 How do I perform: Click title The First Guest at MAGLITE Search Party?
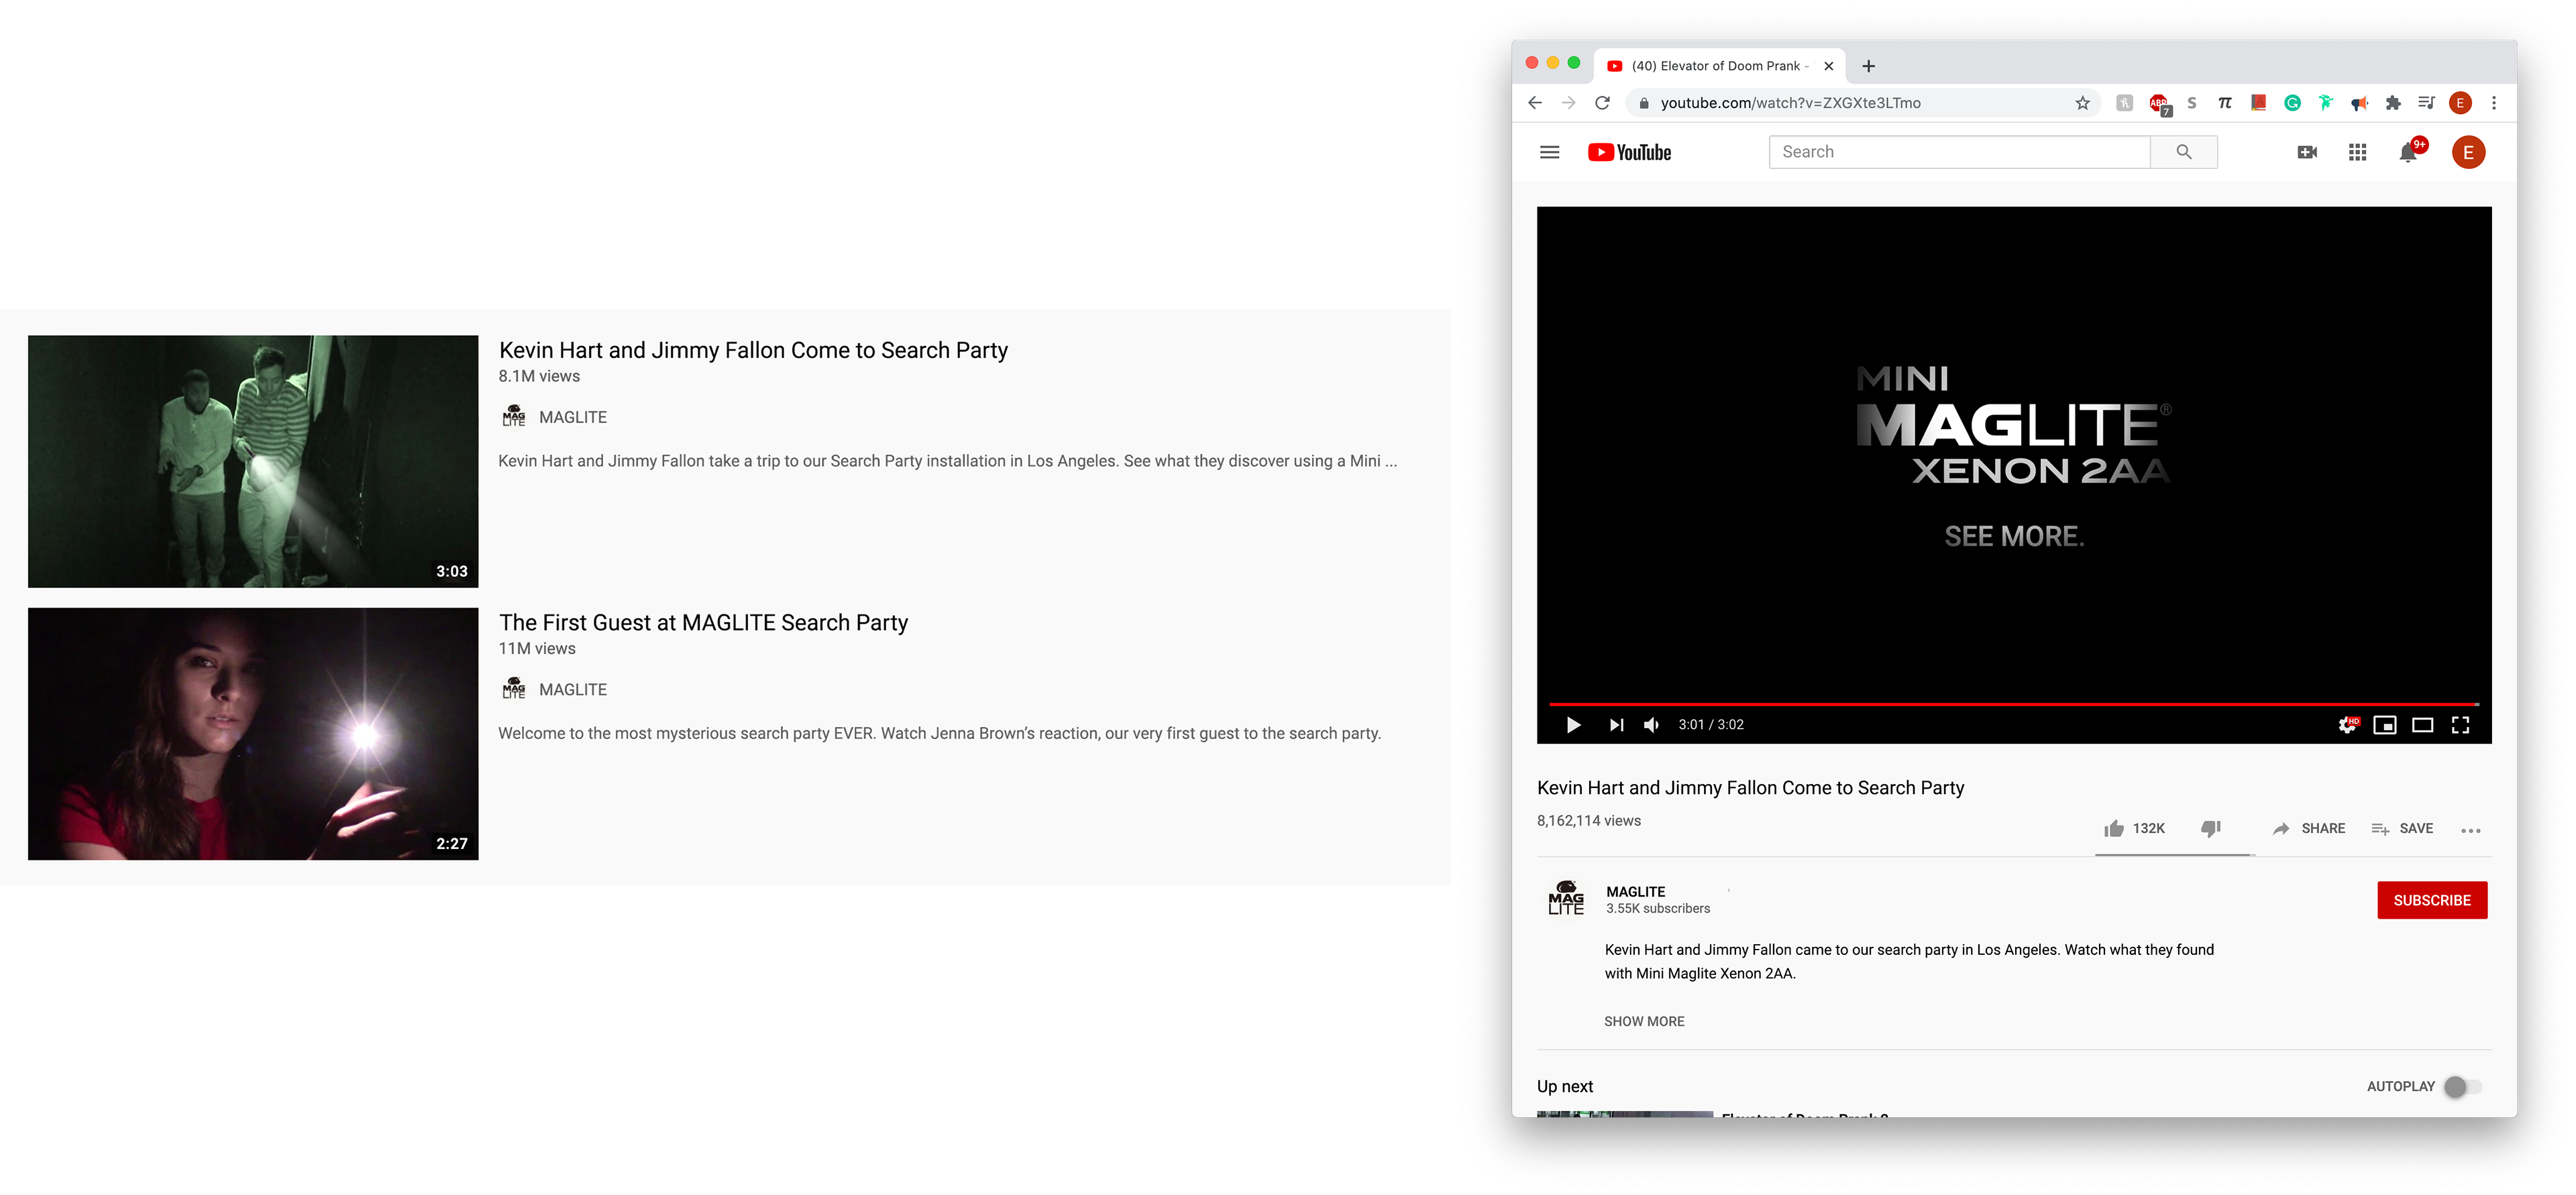pos(703,623)
